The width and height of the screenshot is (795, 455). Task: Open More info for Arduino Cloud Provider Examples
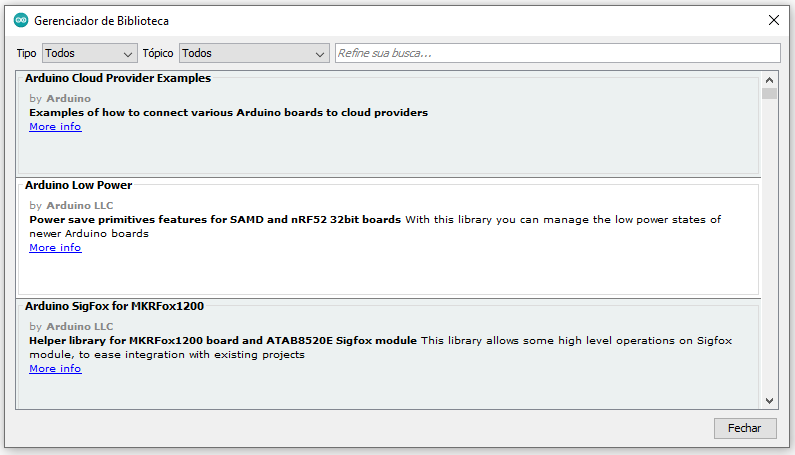click(55, 127)
